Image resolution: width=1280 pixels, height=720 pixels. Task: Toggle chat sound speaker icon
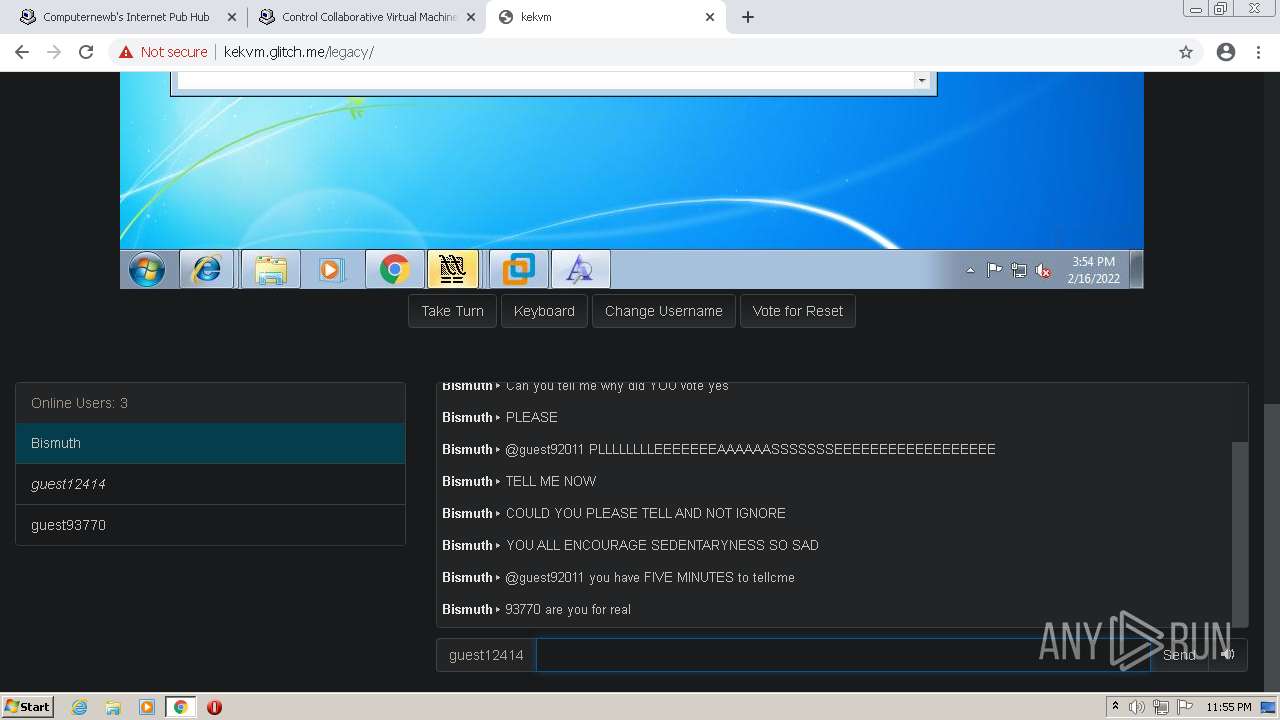(1228, 655)
